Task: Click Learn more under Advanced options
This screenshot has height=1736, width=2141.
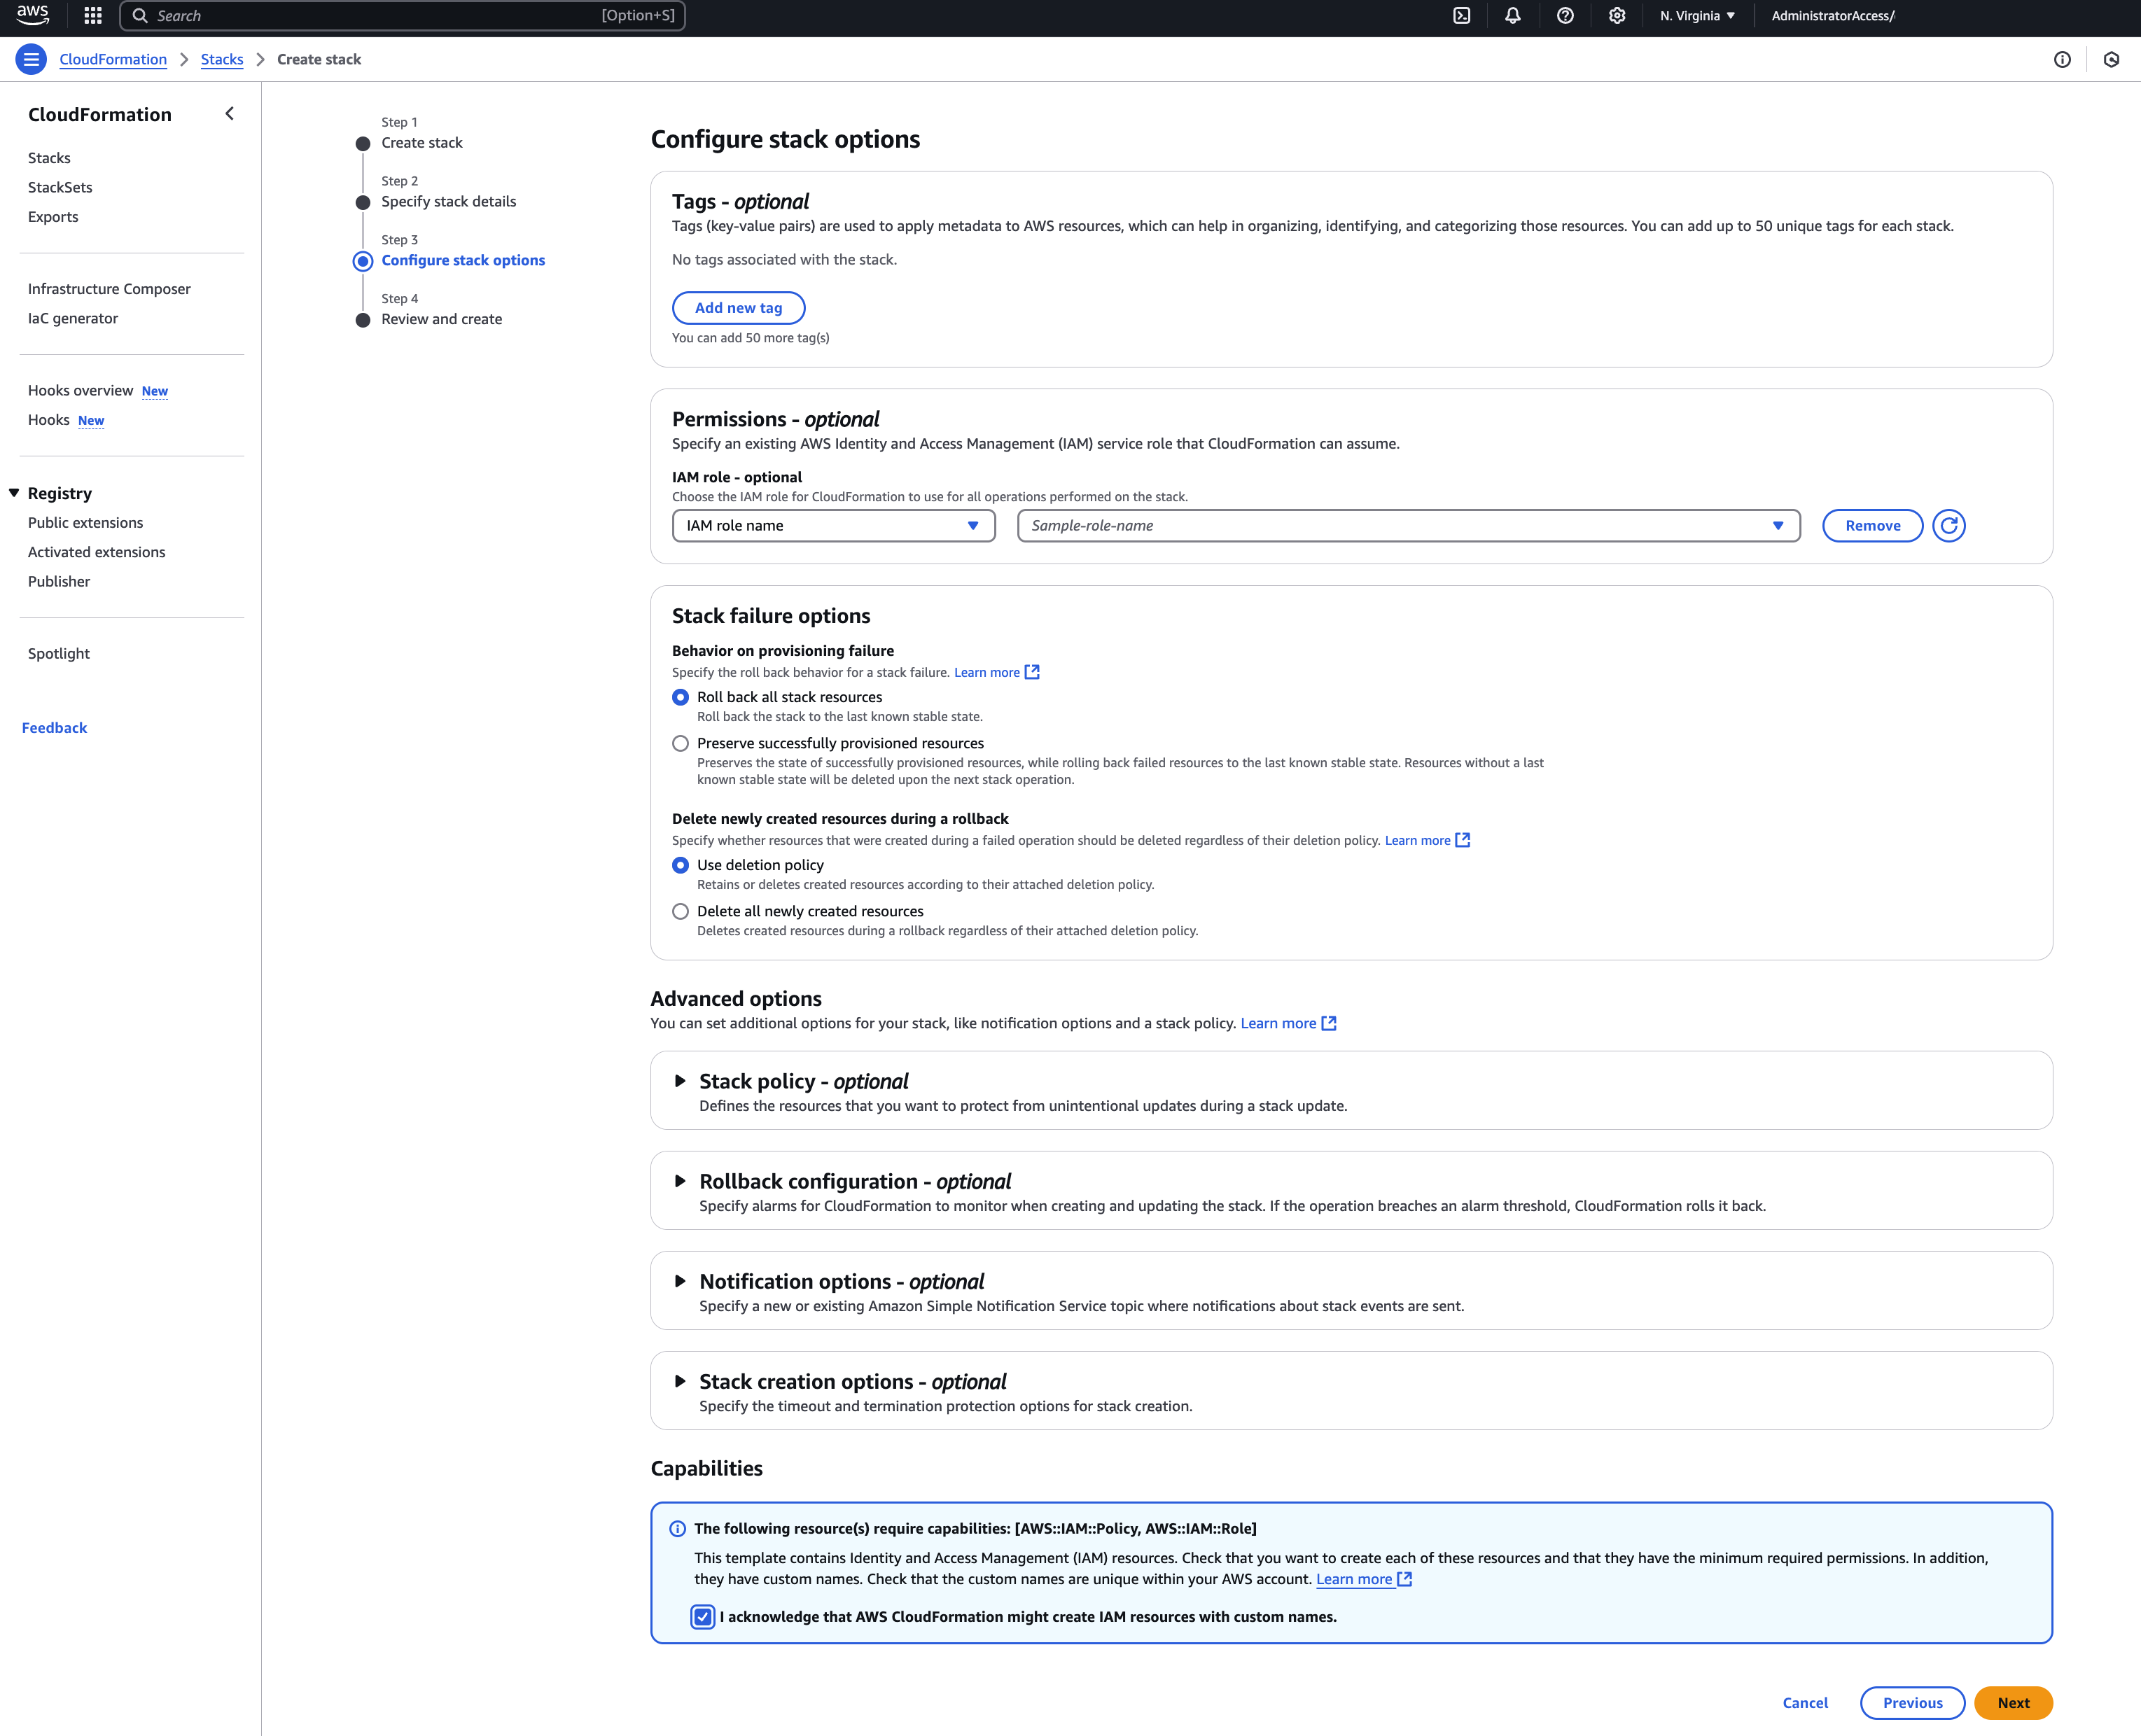Action: (x=1278, y=1023)
